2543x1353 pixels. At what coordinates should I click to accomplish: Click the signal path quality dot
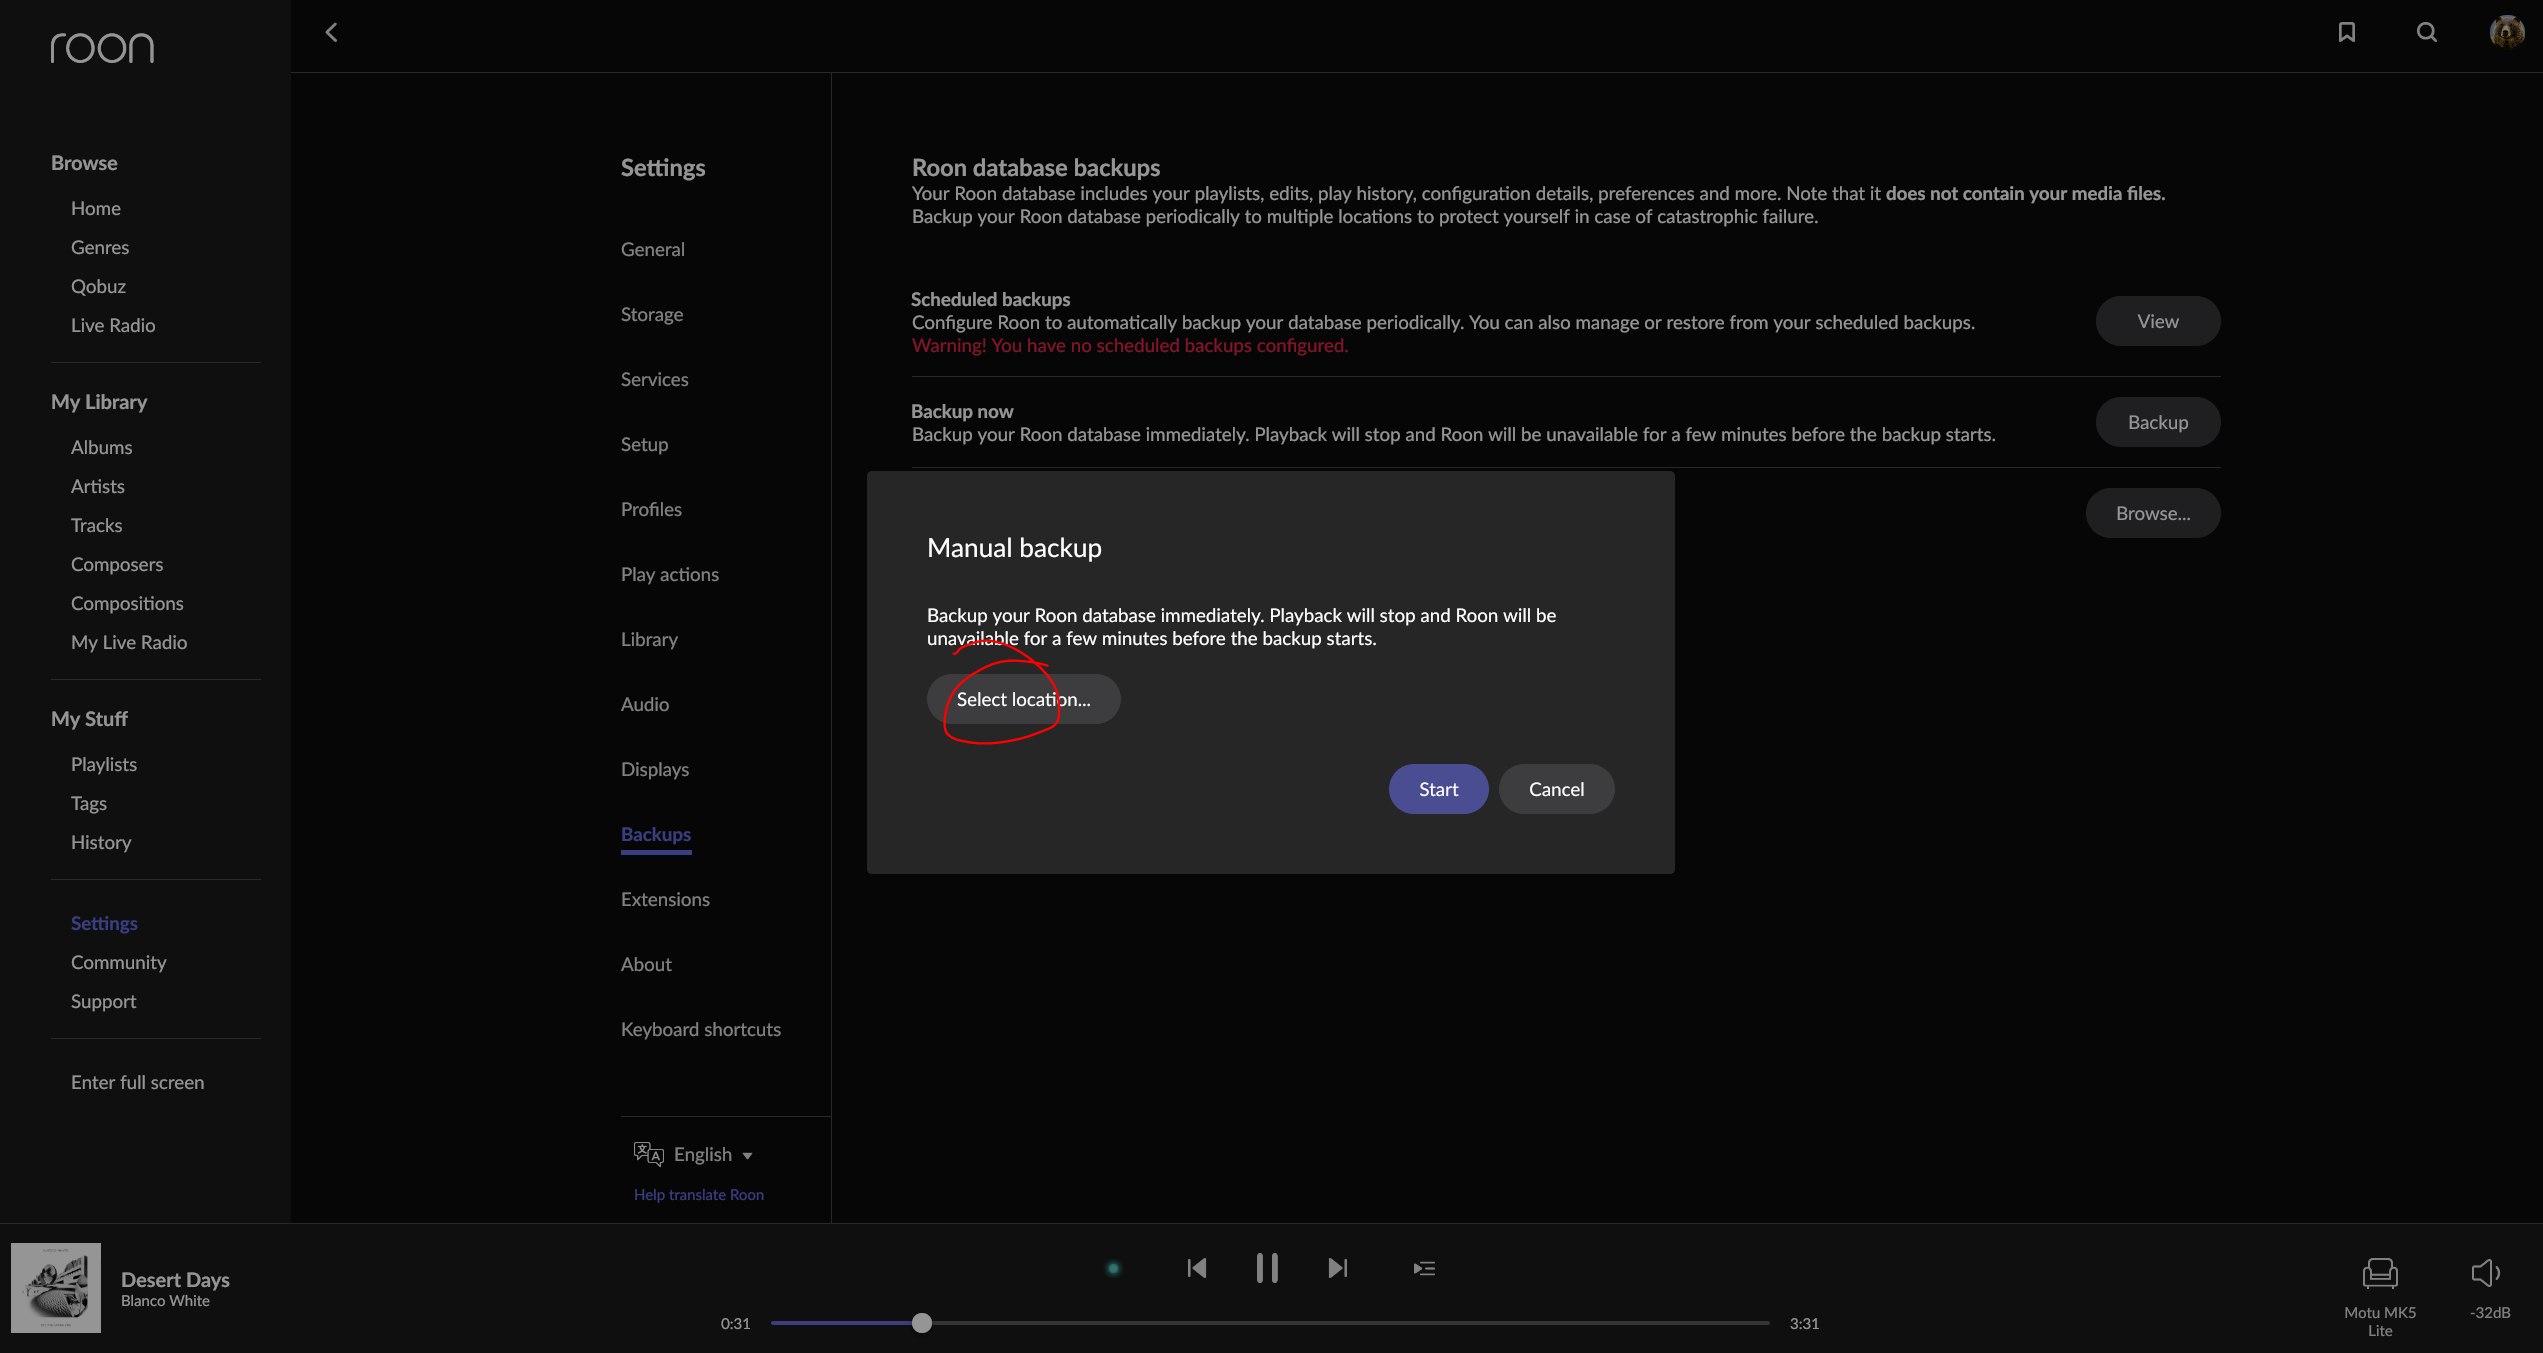[1113, 1268]
